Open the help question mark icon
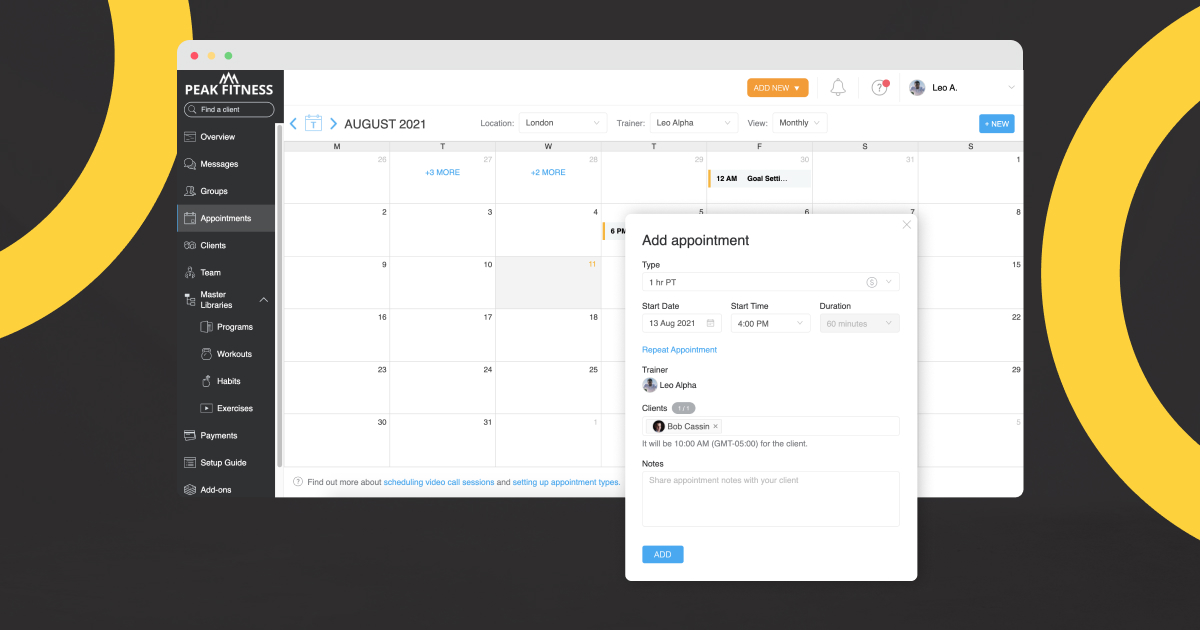The height and width of the screenshot is (630, 1200). [x=879, y=88]
